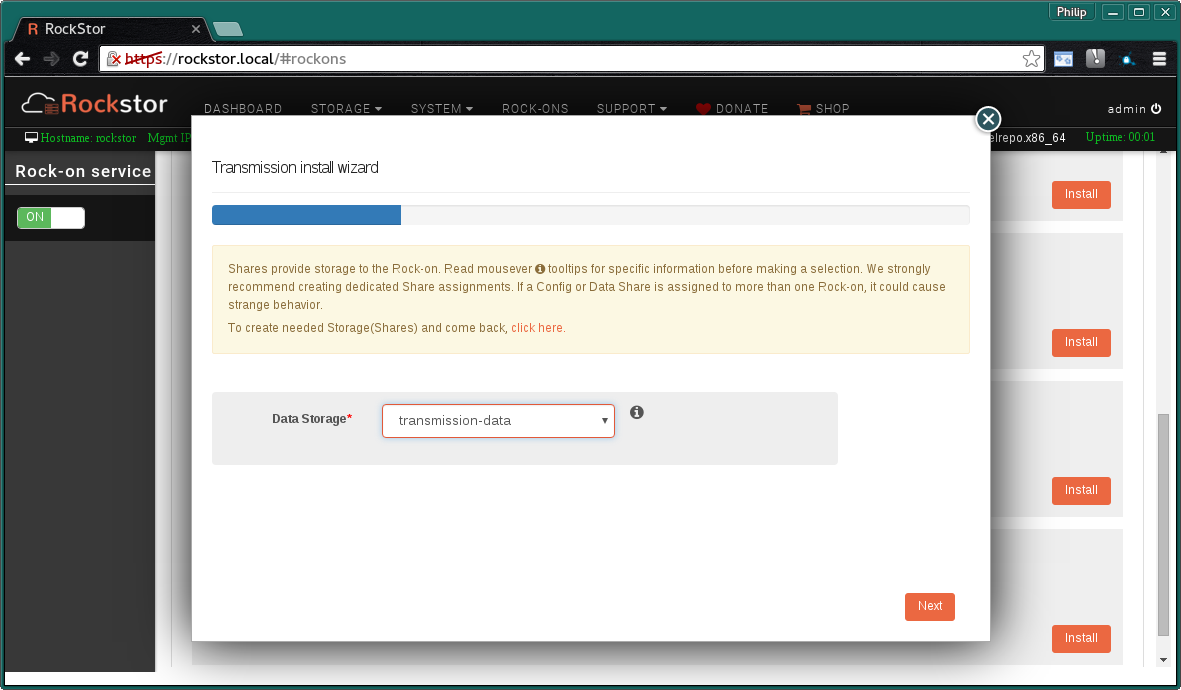Click the monitor icon beside Hostname
This screenshot has height=690, width=1181.
pyautogui.click(x=31, y=138)
